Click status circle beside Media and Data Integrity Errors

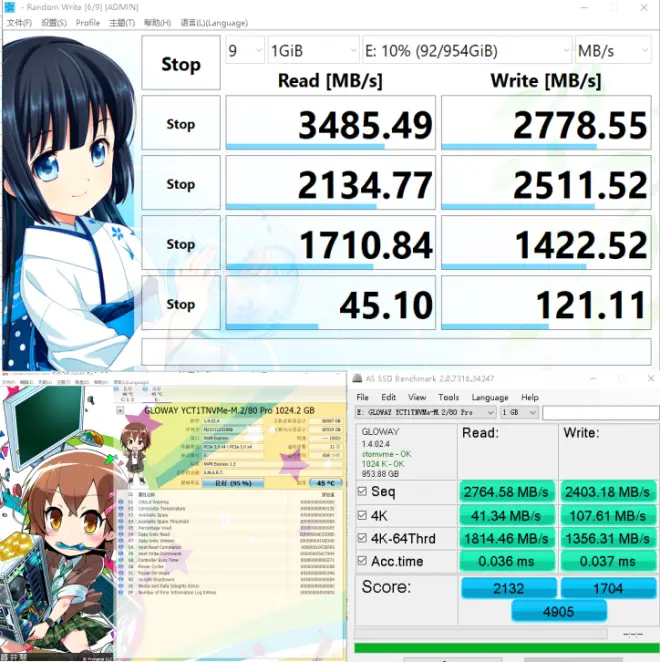click(121, 586)
